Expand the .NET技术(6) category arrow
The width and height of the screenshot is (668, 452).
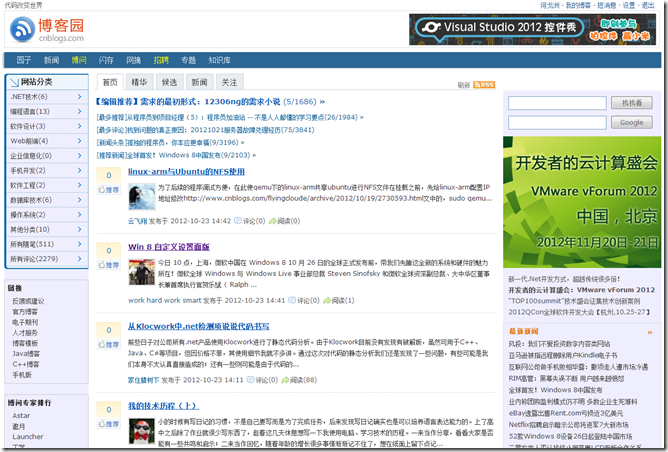79,97
